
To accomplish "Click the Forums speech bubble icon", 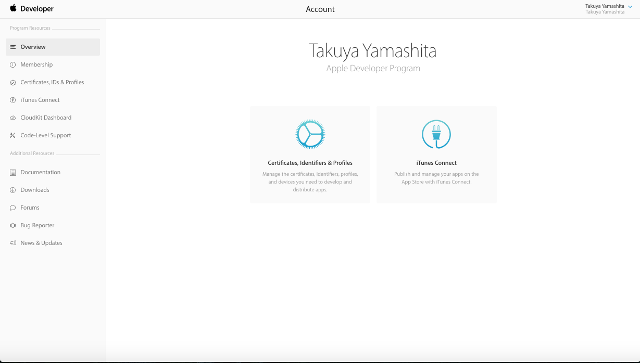I will coord(13,207).
